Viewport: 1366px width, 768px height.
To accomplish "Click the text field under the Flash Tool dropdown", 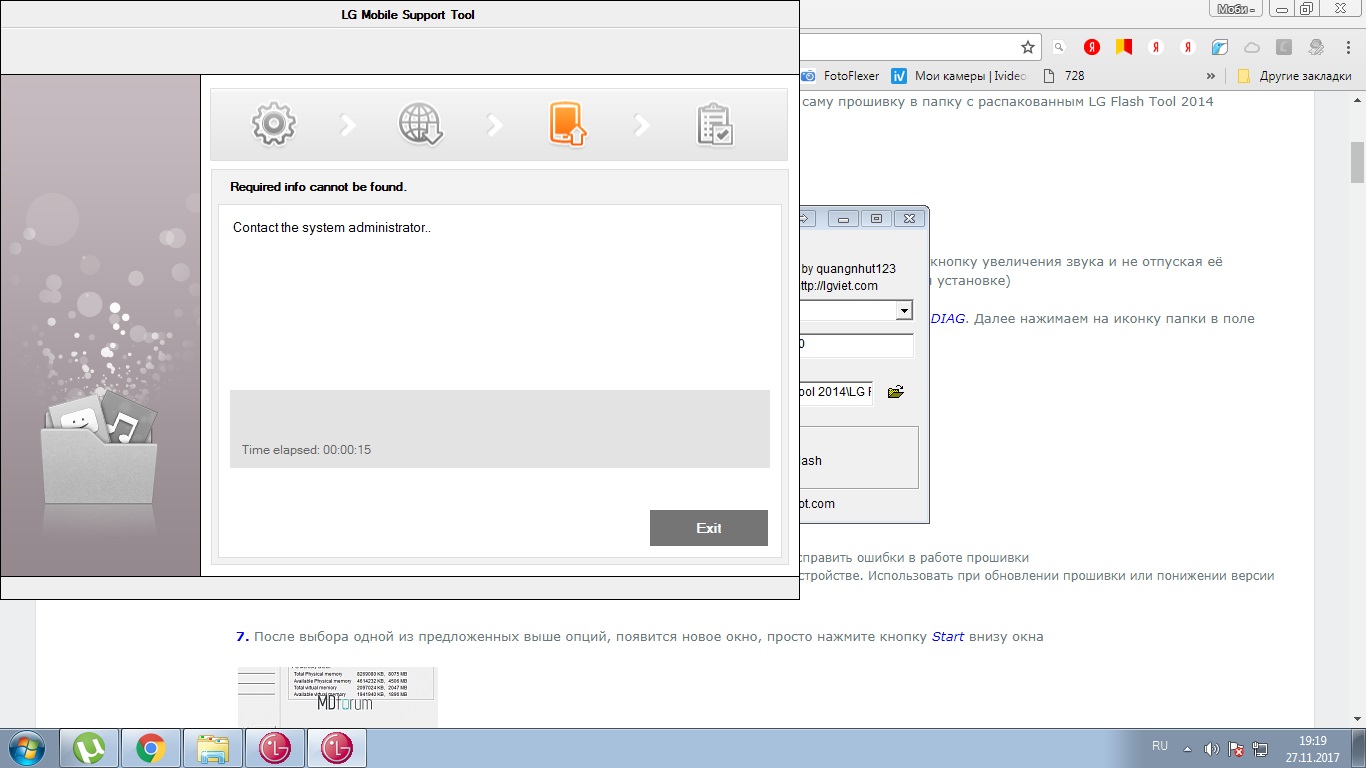I will click(856, 345).
